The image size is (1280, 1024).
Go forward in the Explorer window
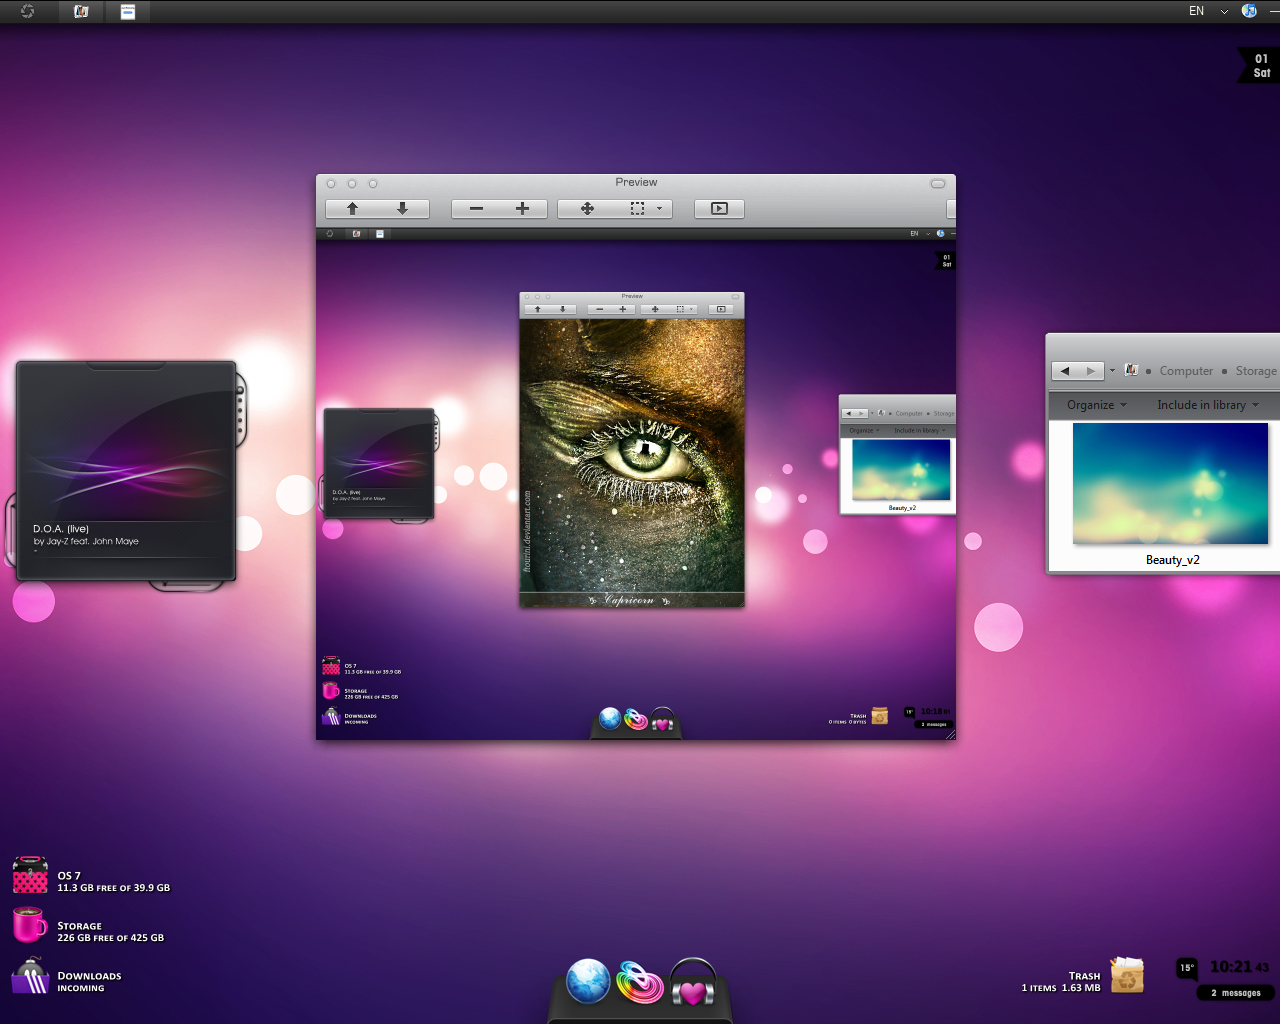1091,370
